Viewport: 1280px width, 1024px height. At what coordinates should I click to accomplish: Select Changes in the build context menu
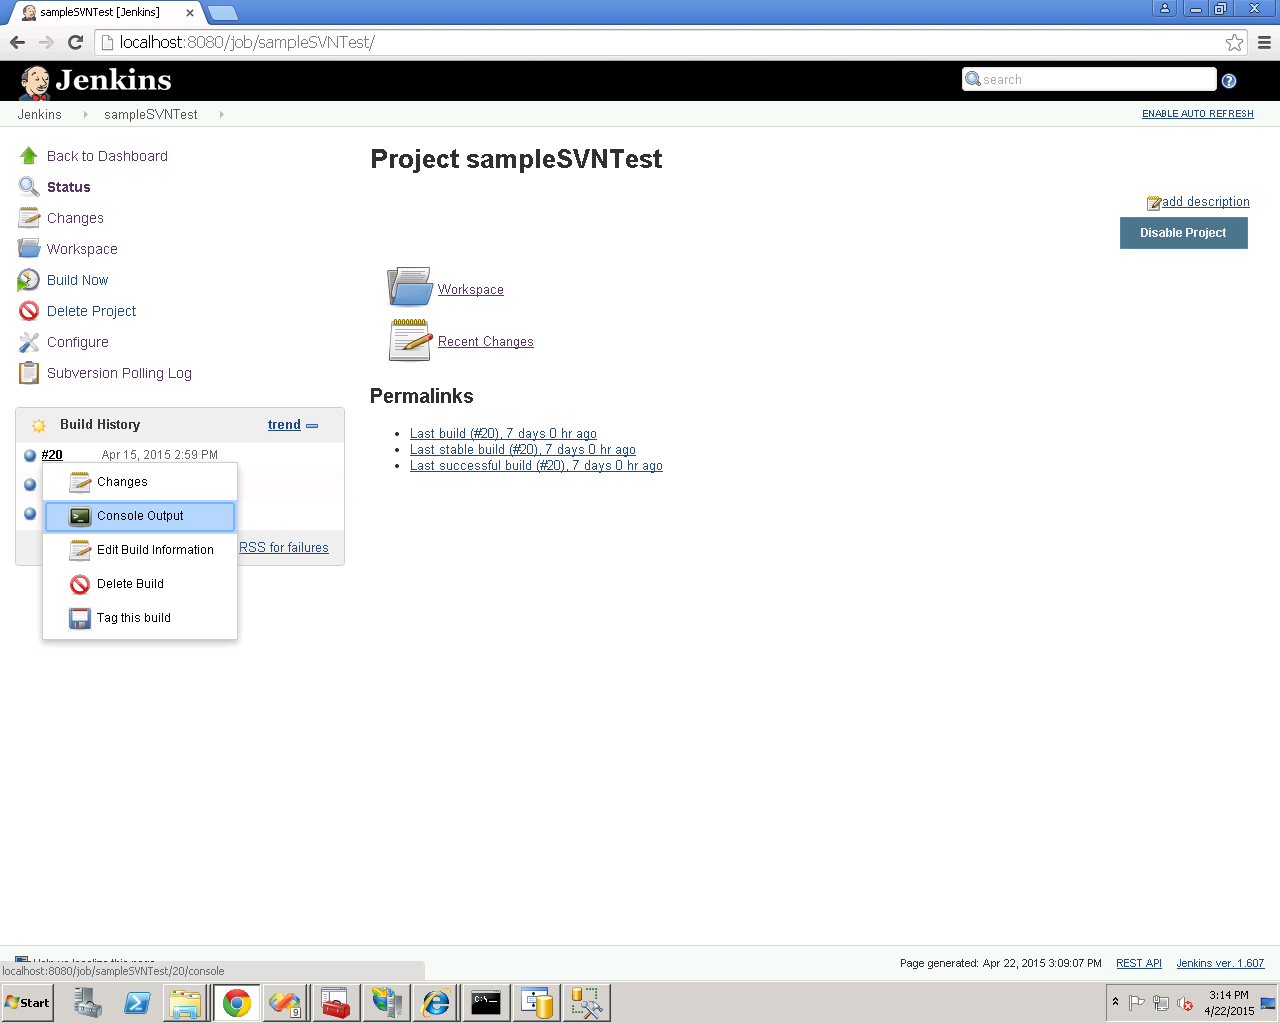point(140,482)
